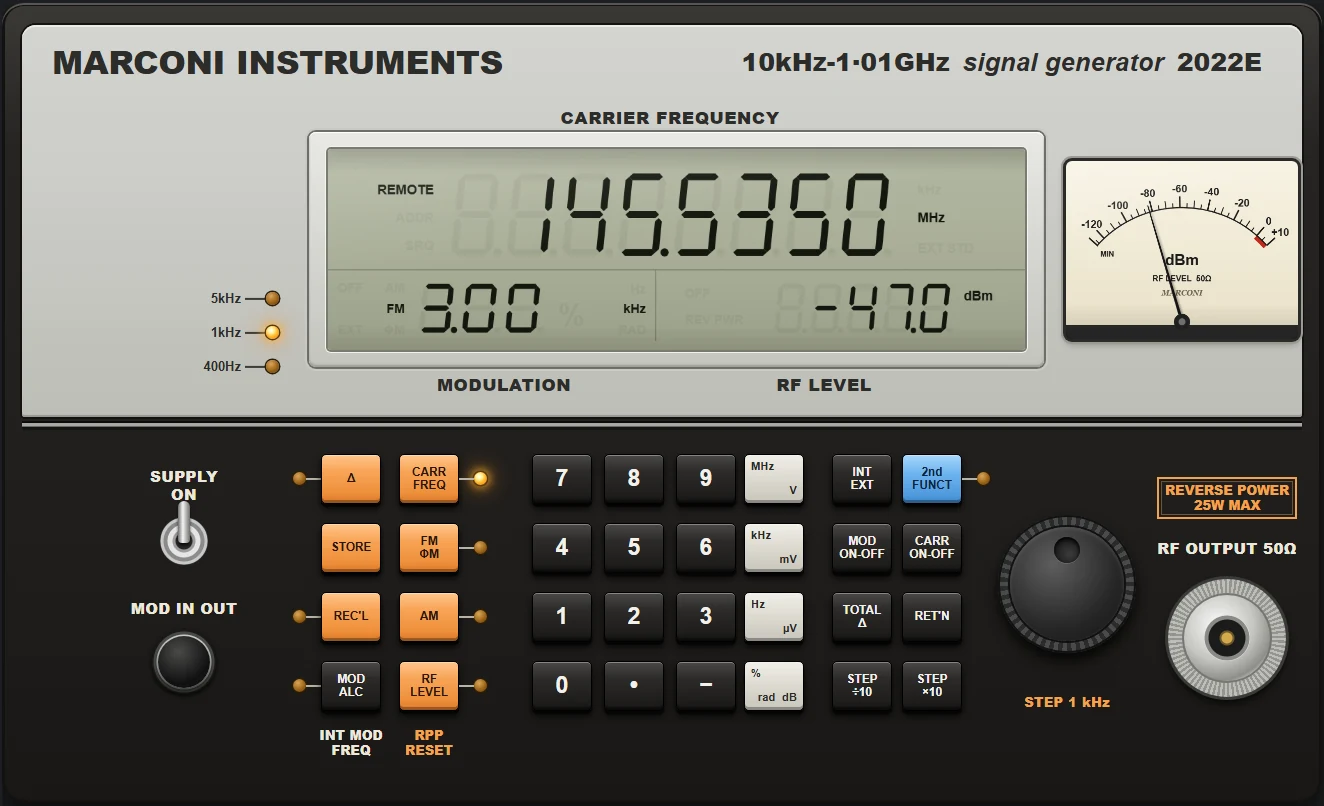Tap digit 2 on keypad
The width and height of the screenshot is (1324, 806).
click(634, 616)
